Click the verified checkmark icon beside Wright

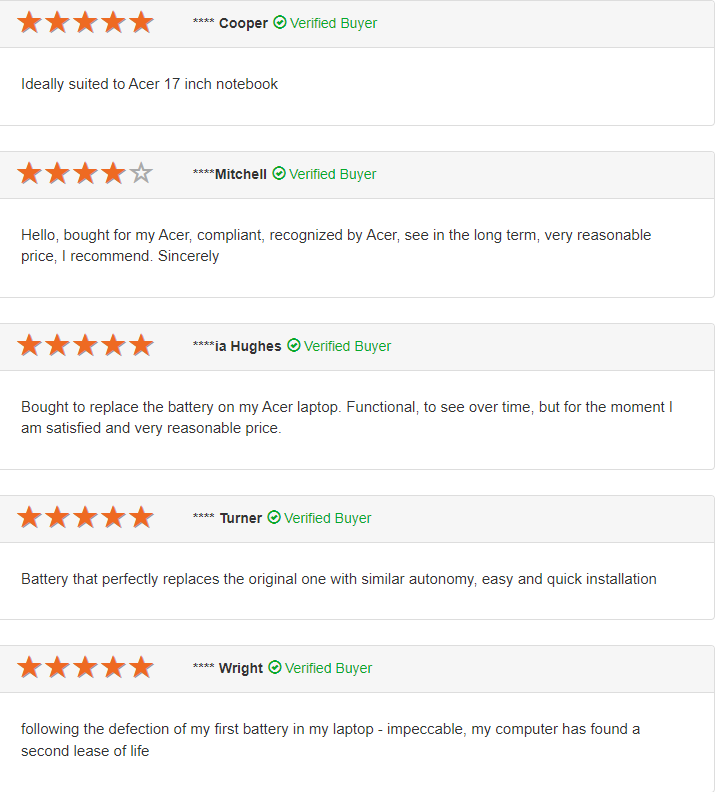275,667
